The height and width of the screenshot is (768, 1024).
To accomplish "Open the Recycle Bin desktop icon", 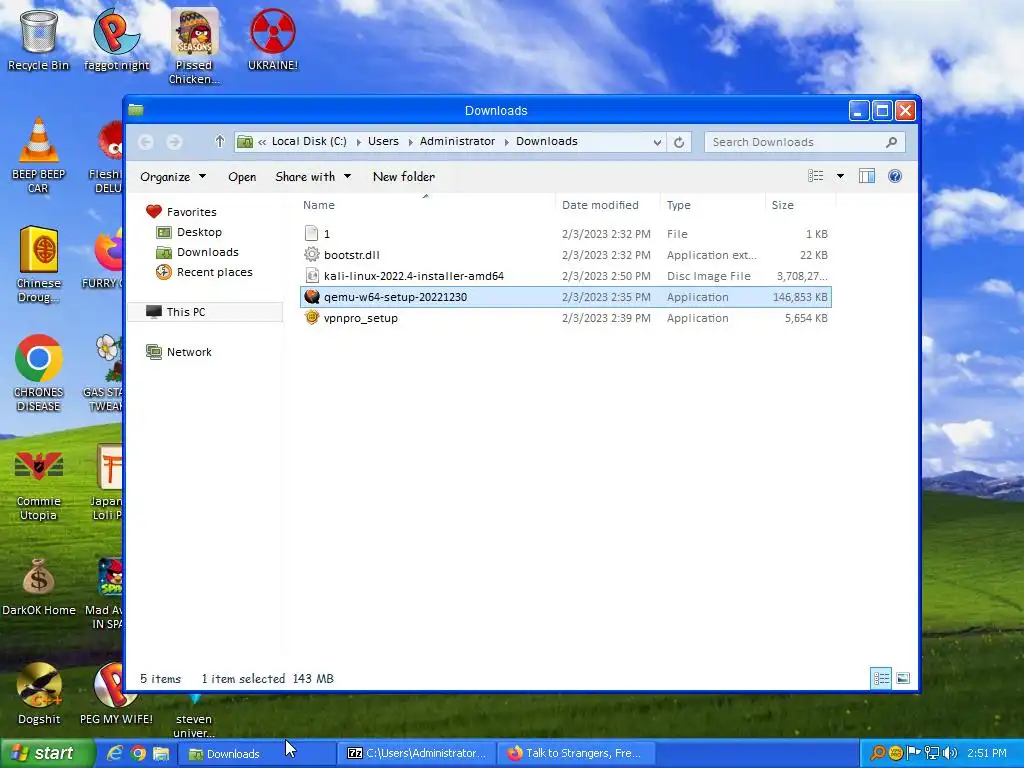I will (39, 39).
